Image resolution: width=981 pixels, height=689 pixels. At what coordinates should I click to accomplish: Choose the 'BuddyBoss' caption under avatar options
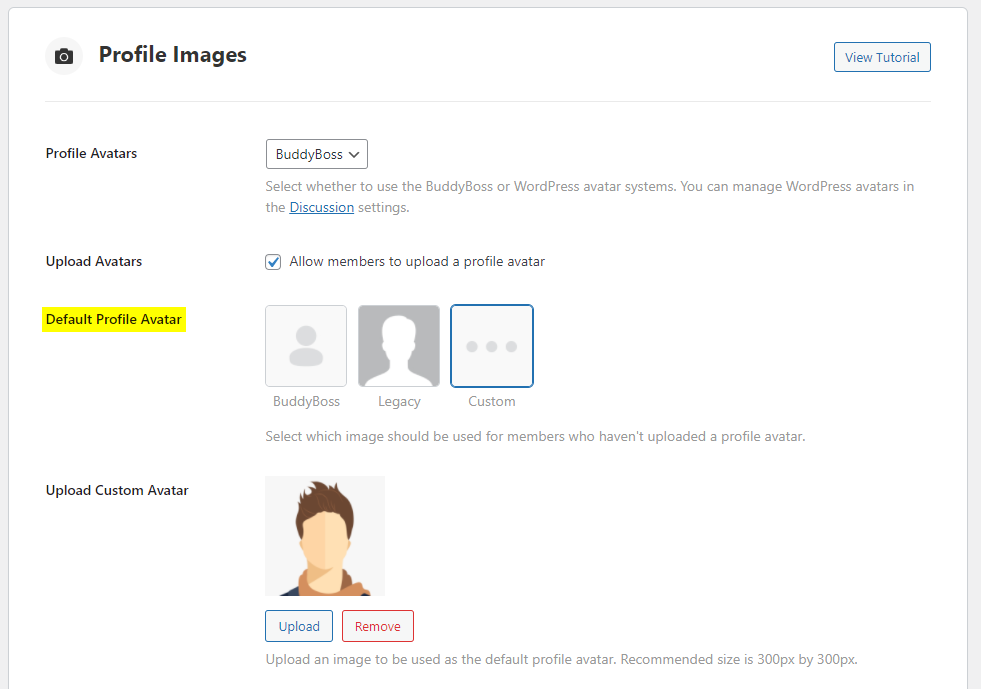[306, 401]
